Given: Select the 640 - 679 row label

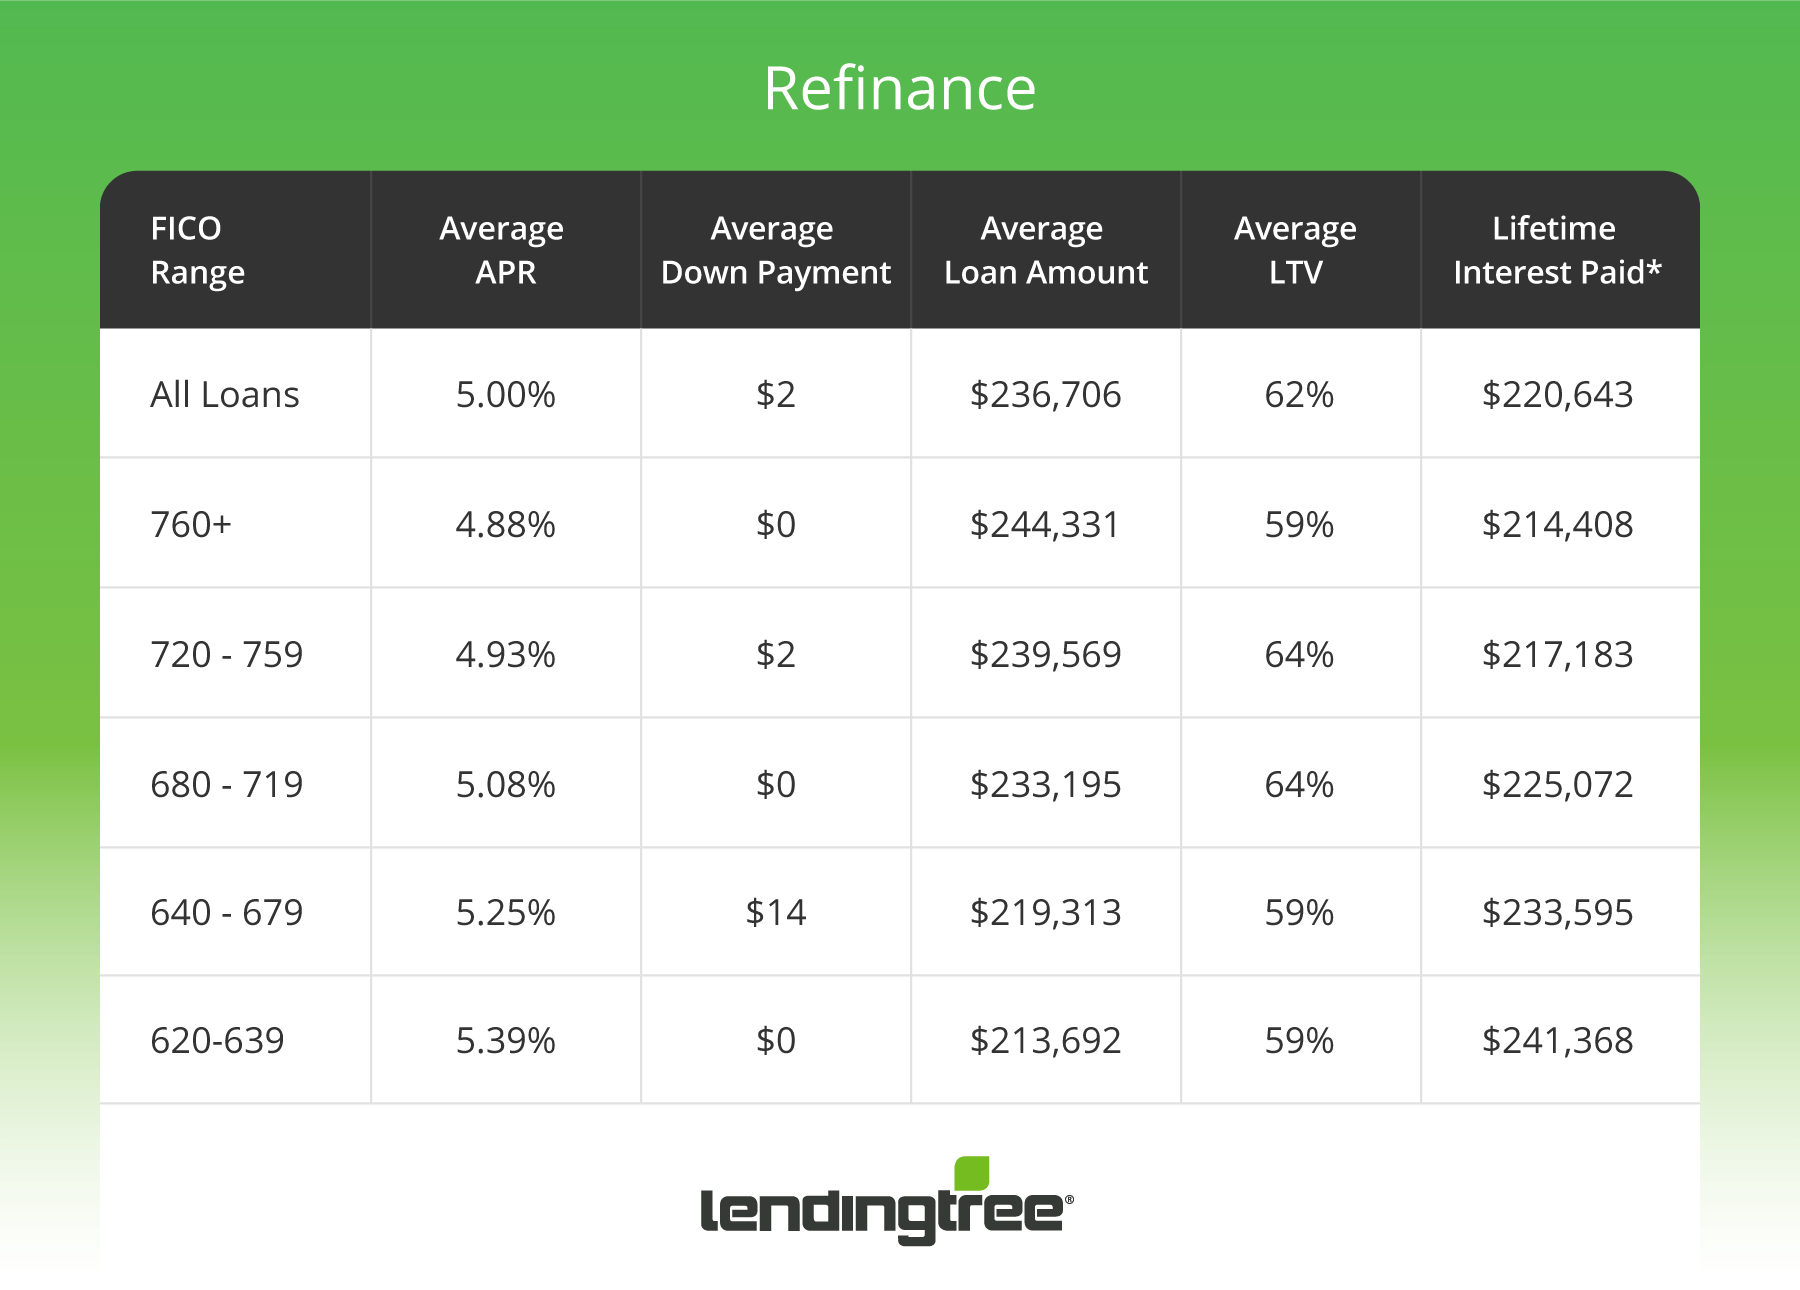Looking at the screenshot, I should [x=226, y=913].
